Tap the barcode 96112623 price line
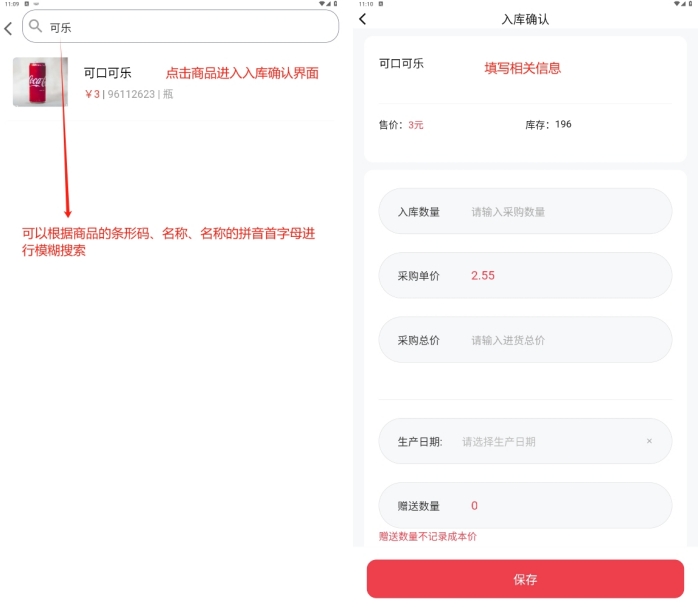The width and height of the screenshot is (698, 607). pyautogui.click(x=129, y=95)
